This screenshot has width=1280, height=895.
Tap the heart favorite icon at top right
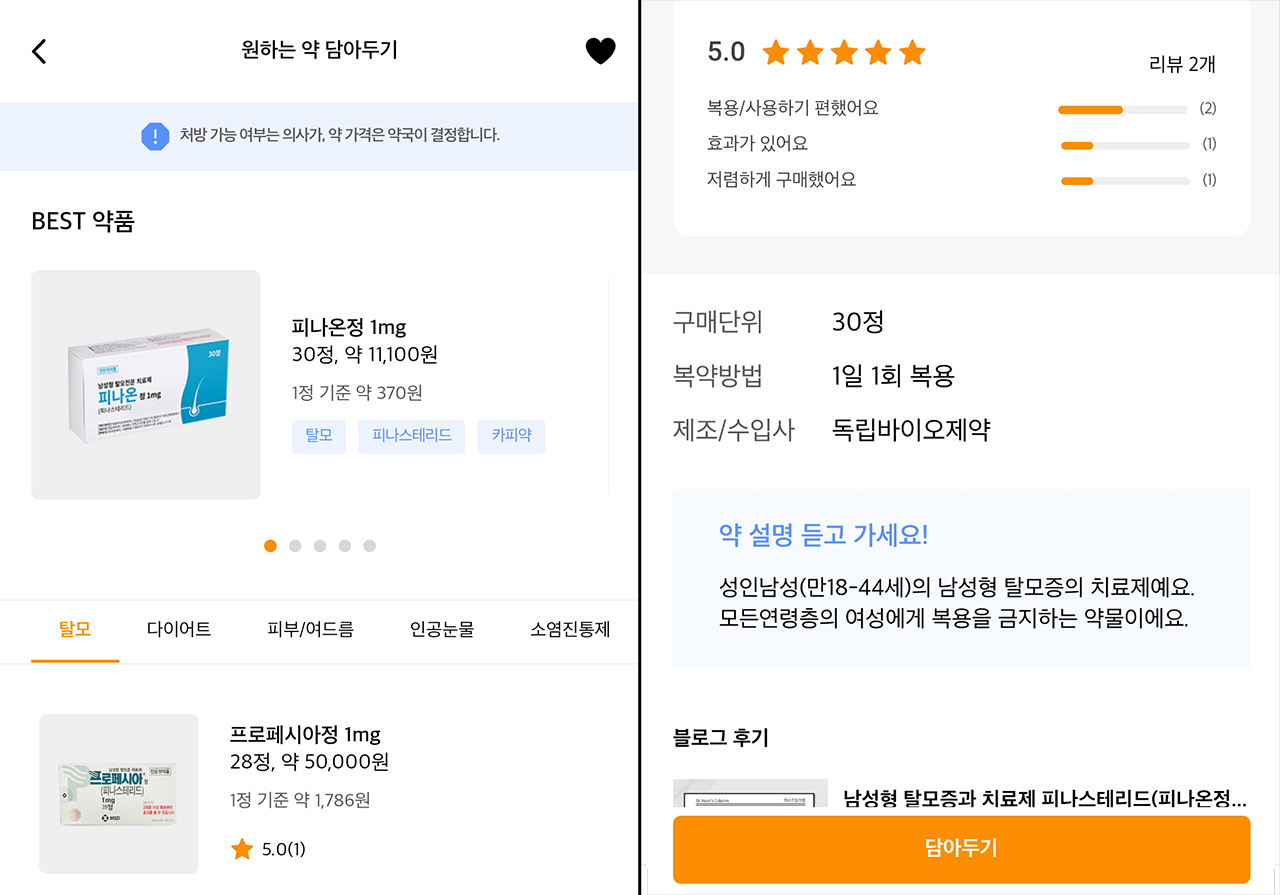point(600,51)
